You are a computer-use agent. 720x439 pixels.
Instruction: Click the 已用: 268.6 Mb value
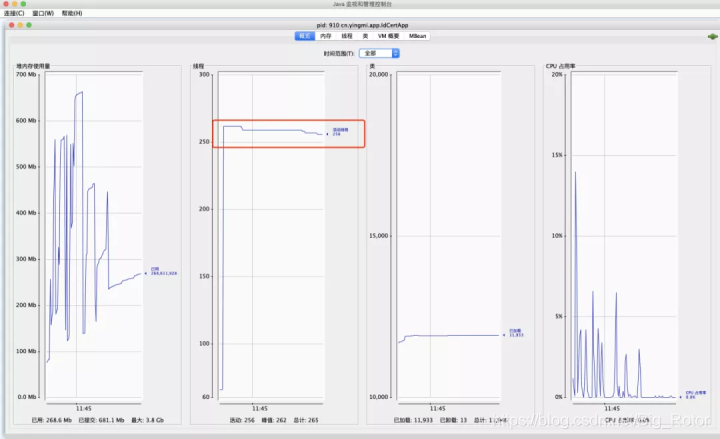coord(52,420)
